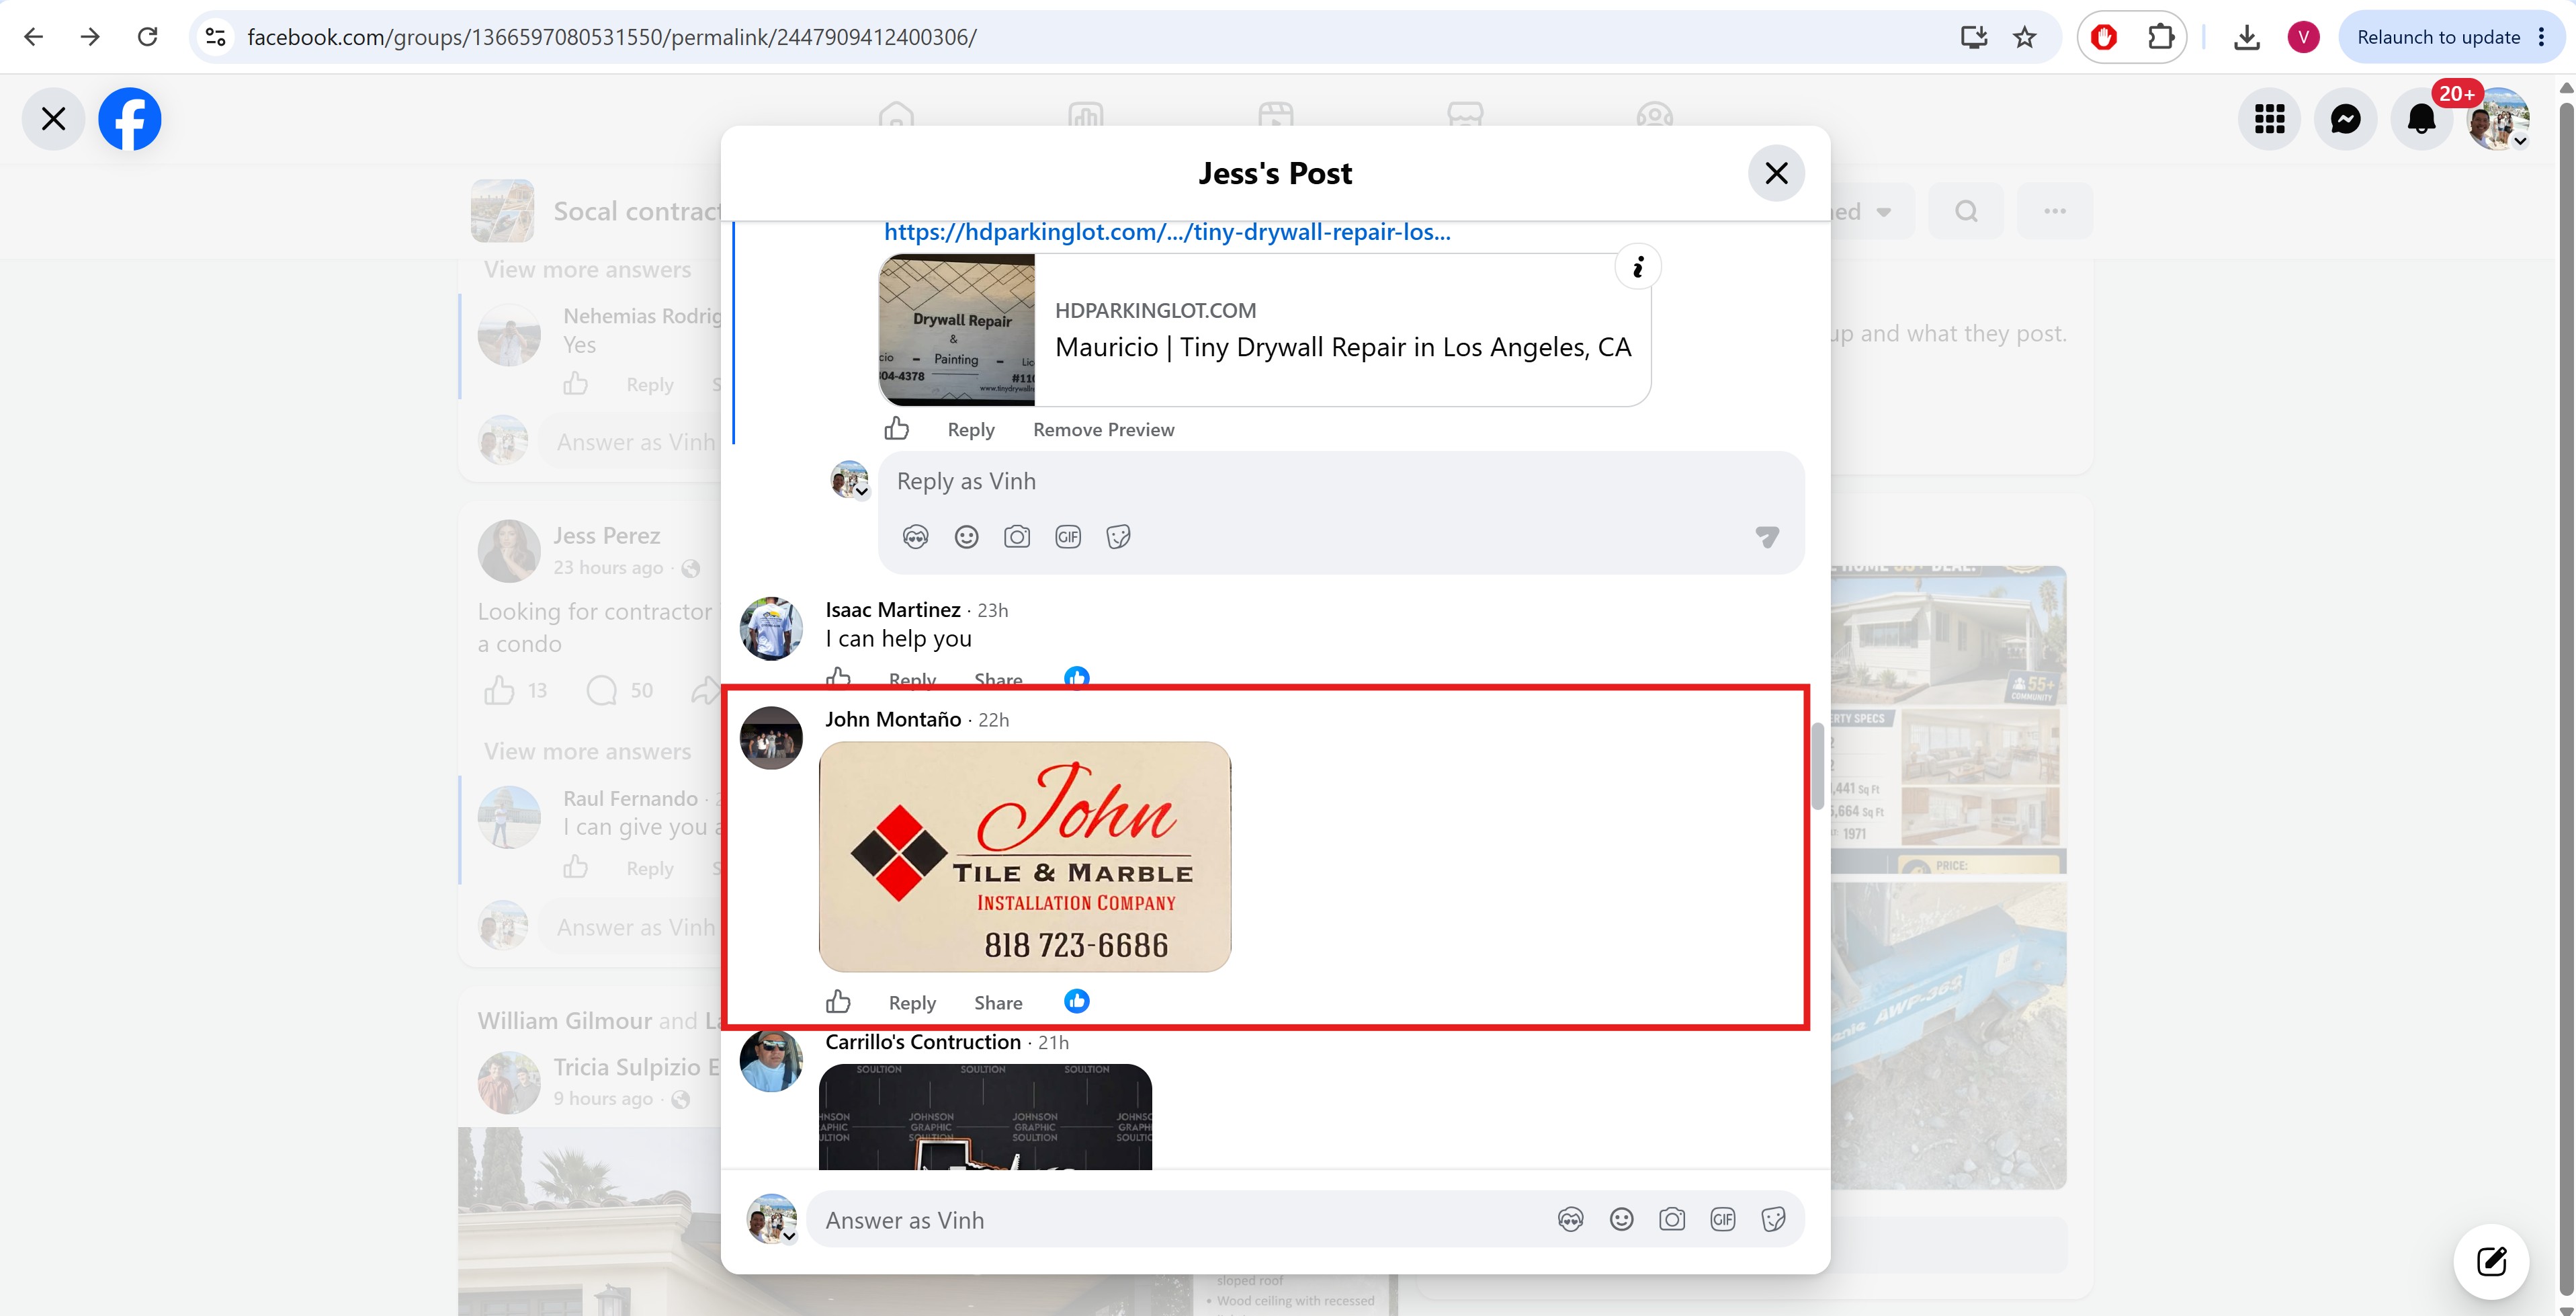Share John Montaño's comment
This screenshot has width=2576, height=1316.
coord(998,1003)
